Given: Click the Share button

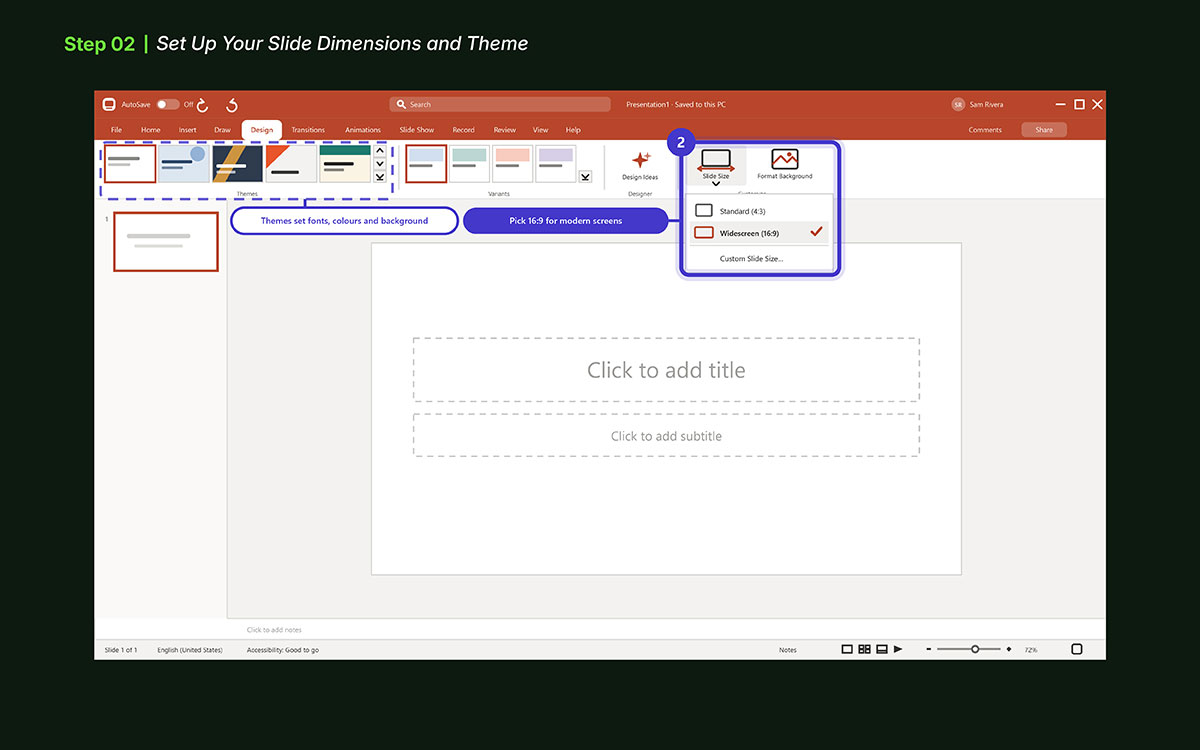Looking at the screenshot, I should 1044,130.
